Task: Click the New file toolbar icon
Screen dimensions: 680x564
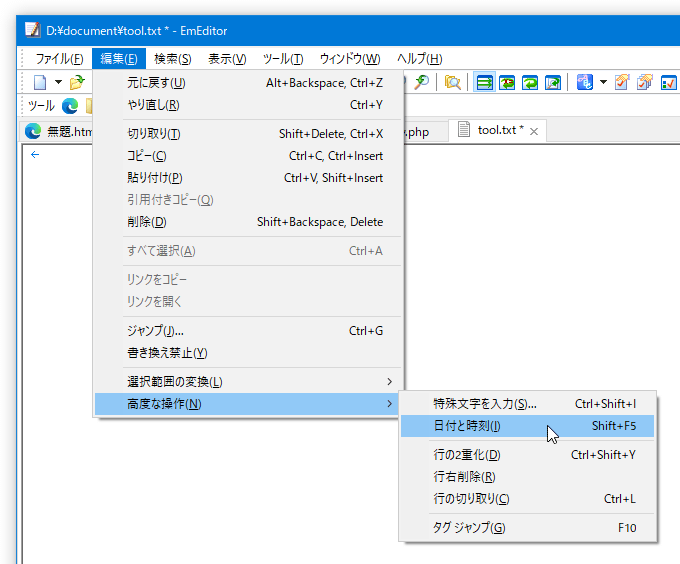Action: click(40, 82)
